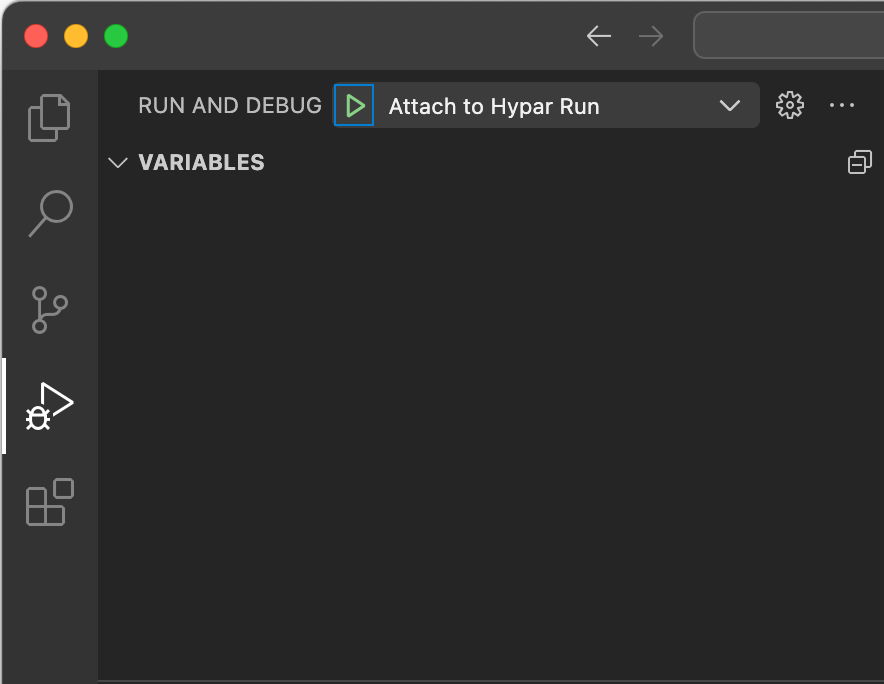Close the window with red button
The height and width of the screenshot is (684, 884).
coord(36,36)
